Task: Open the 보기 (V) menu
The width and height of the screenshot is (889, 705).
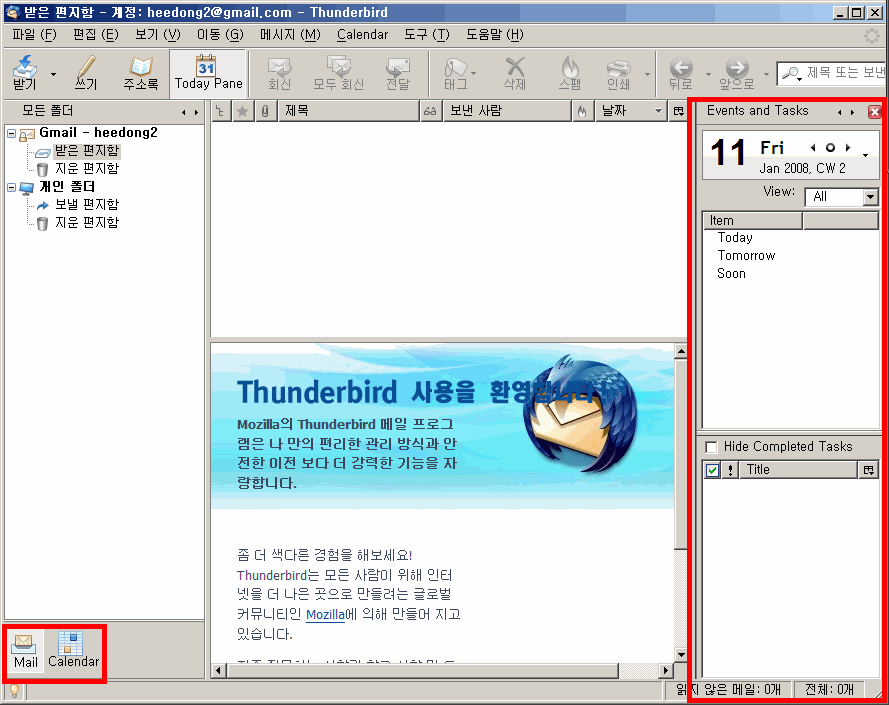Action: coord(157,35)
